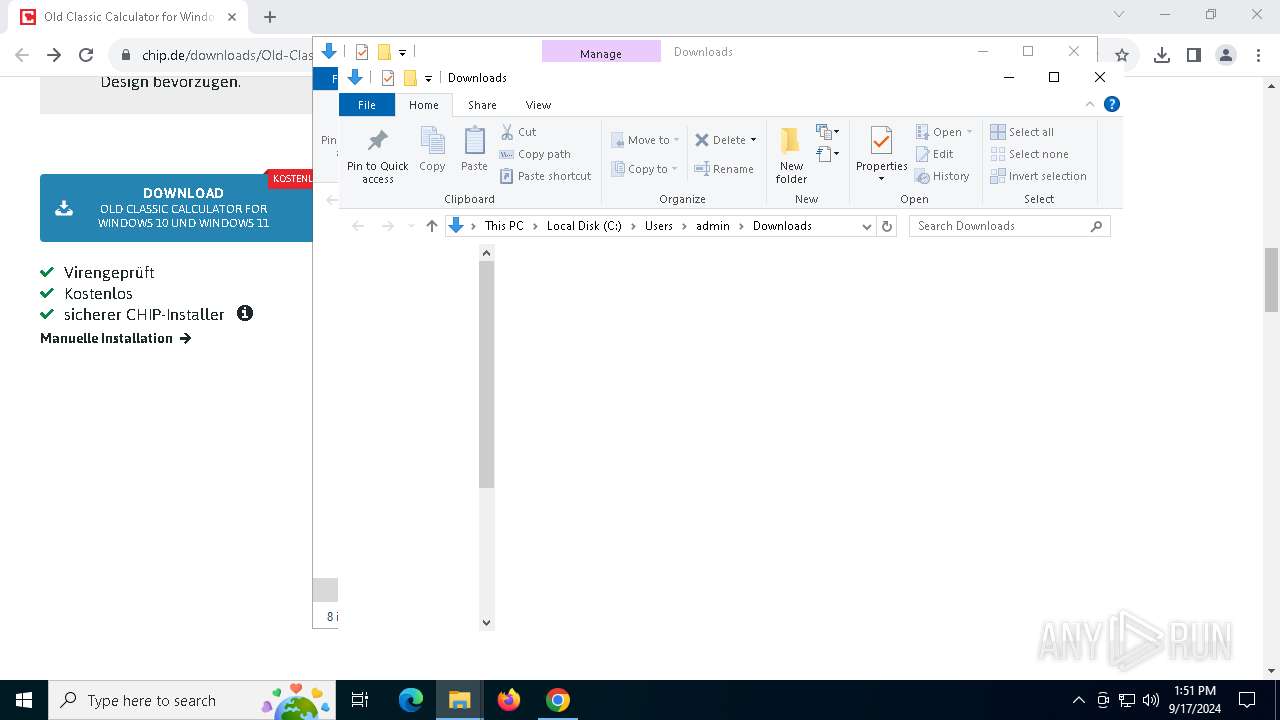Click New folder icon in rear Explorer title bar
The height and width of the screenshot is (720, 1280).
pos(384,52)
